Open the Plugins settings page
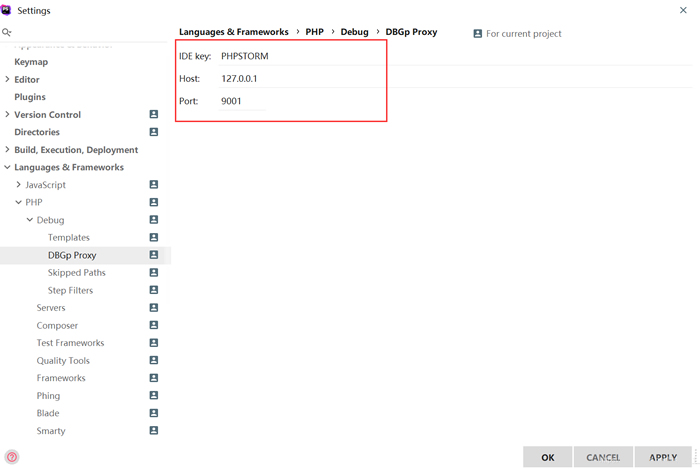This screenshot has width=700, height=469. click(x=30, y=97)
